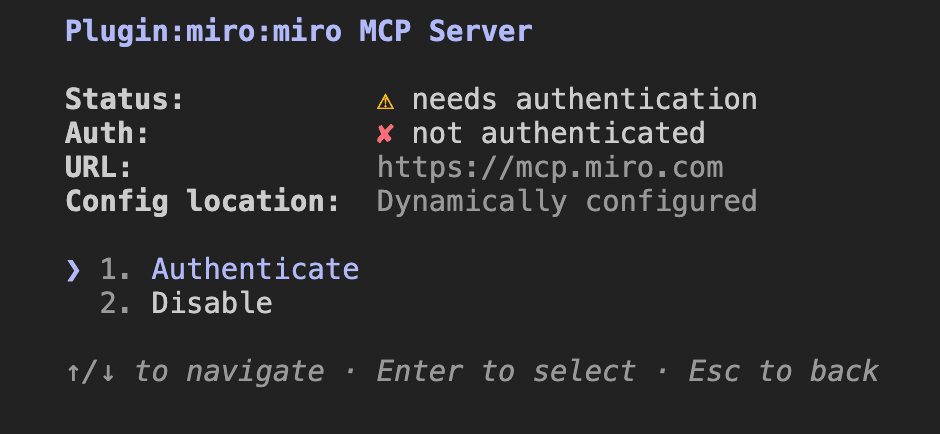940x434 pixels.
Task: Click the 'needs authentication' status text
Action: coord(584,100)
